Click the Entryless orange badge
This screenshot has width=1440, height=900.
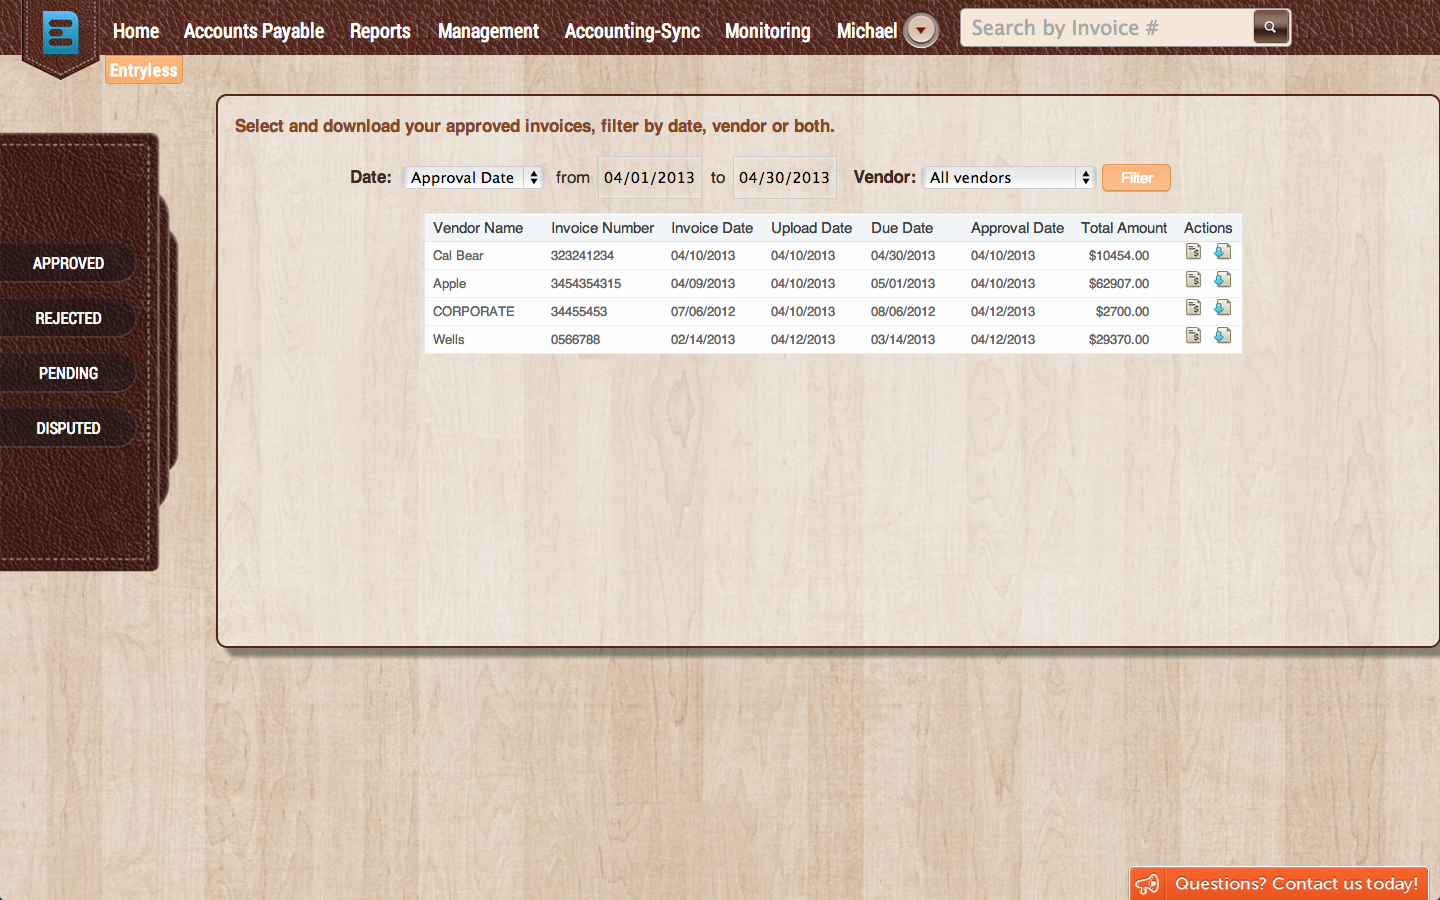(x=144, y=70)
